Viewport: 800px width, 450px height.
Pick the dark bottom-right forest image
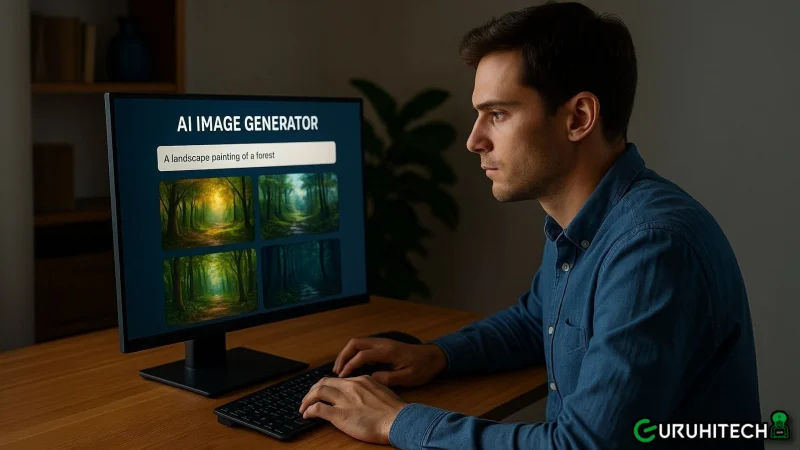(301, 271)
